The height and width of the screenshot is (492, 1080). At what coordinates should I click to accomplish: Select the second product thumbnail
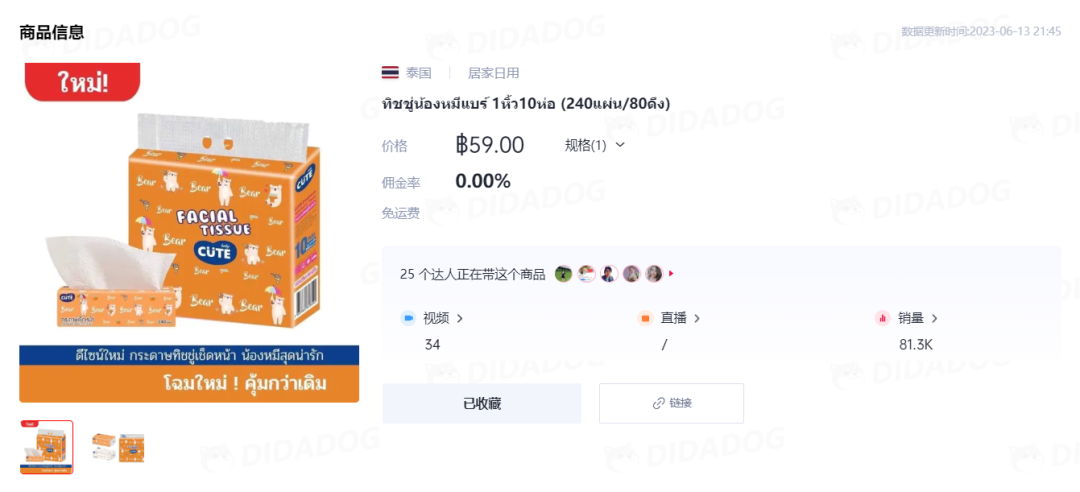[118, 447]
